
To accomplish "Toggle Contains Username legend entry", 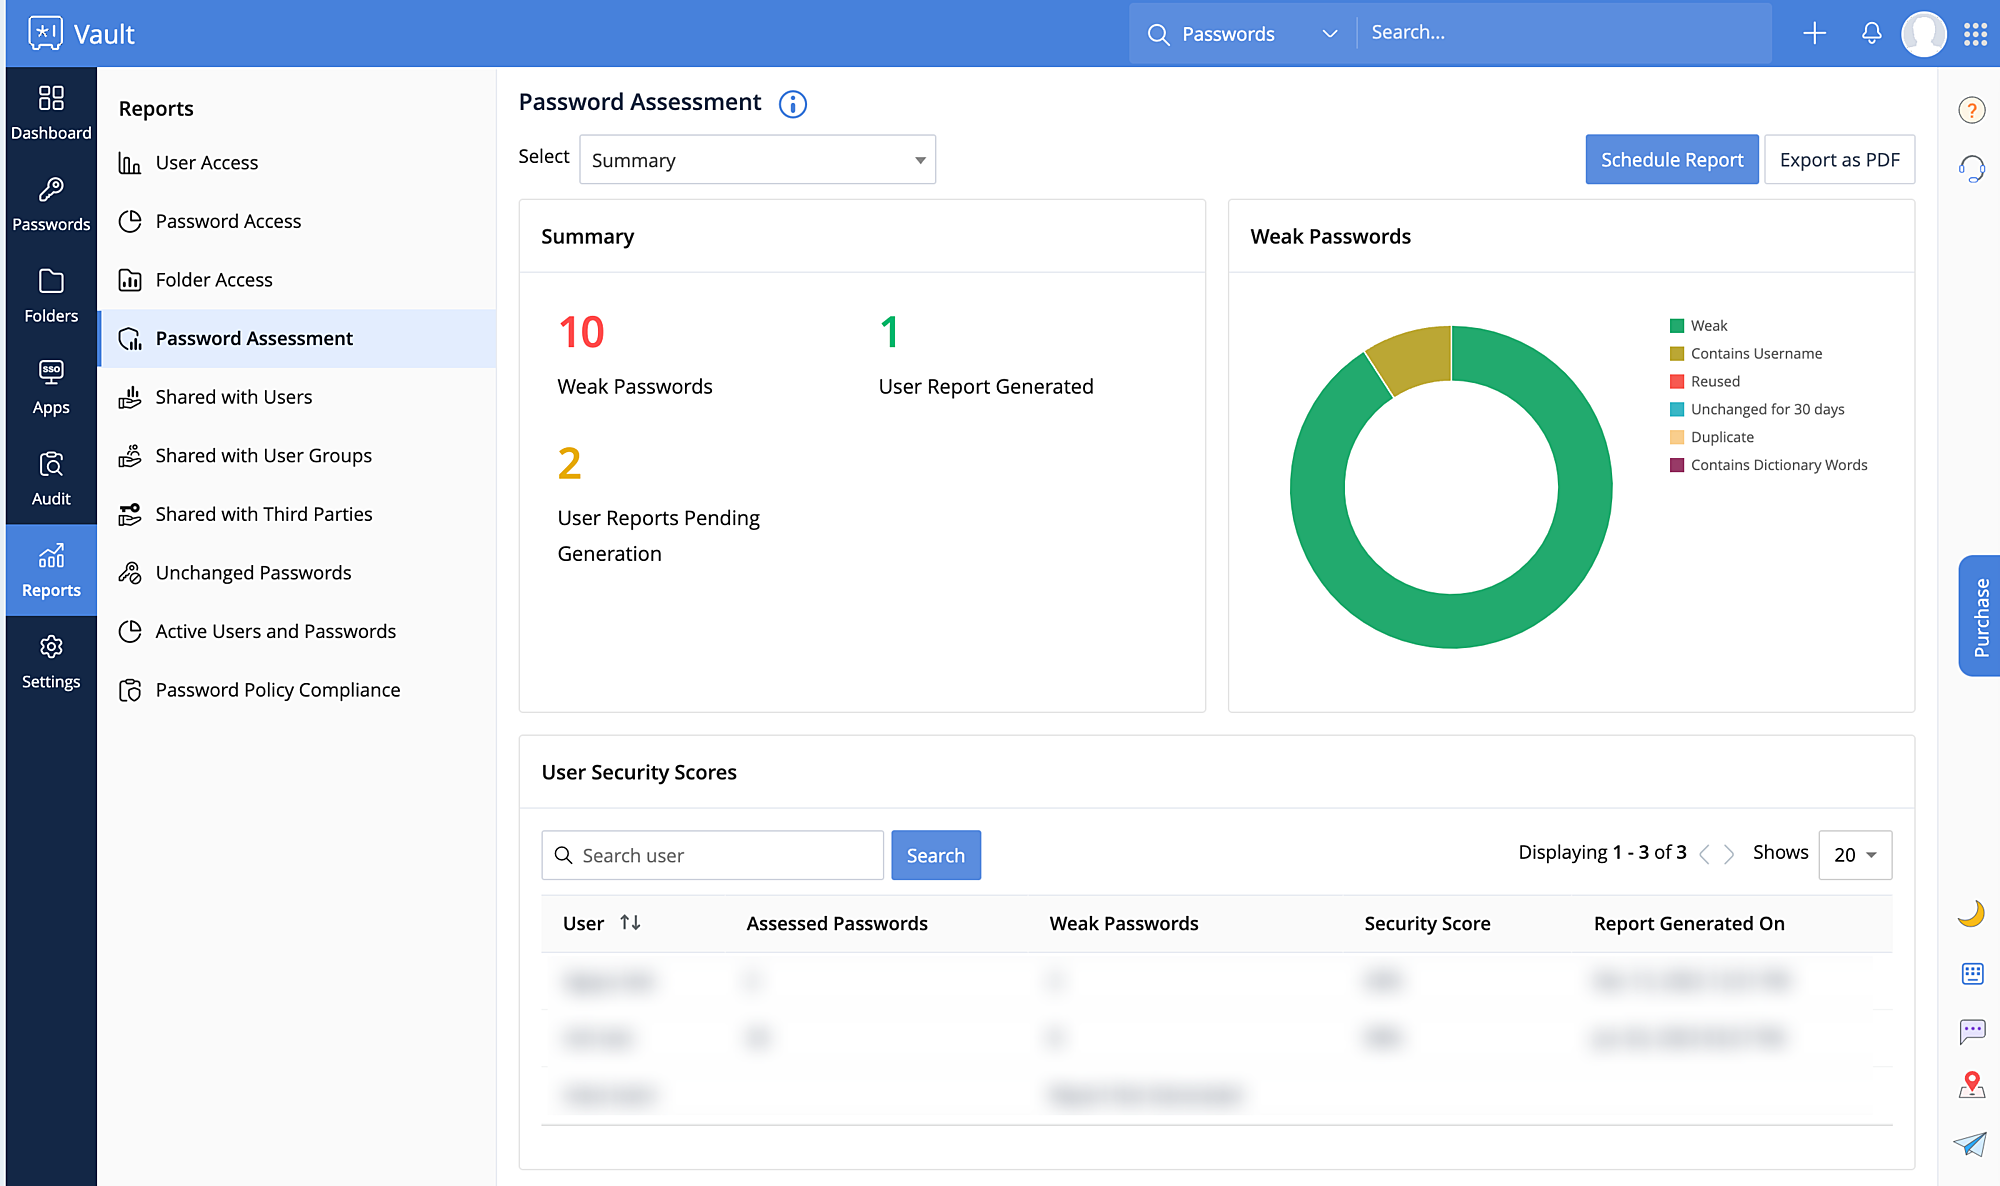I will click(x=1755, y=354).
